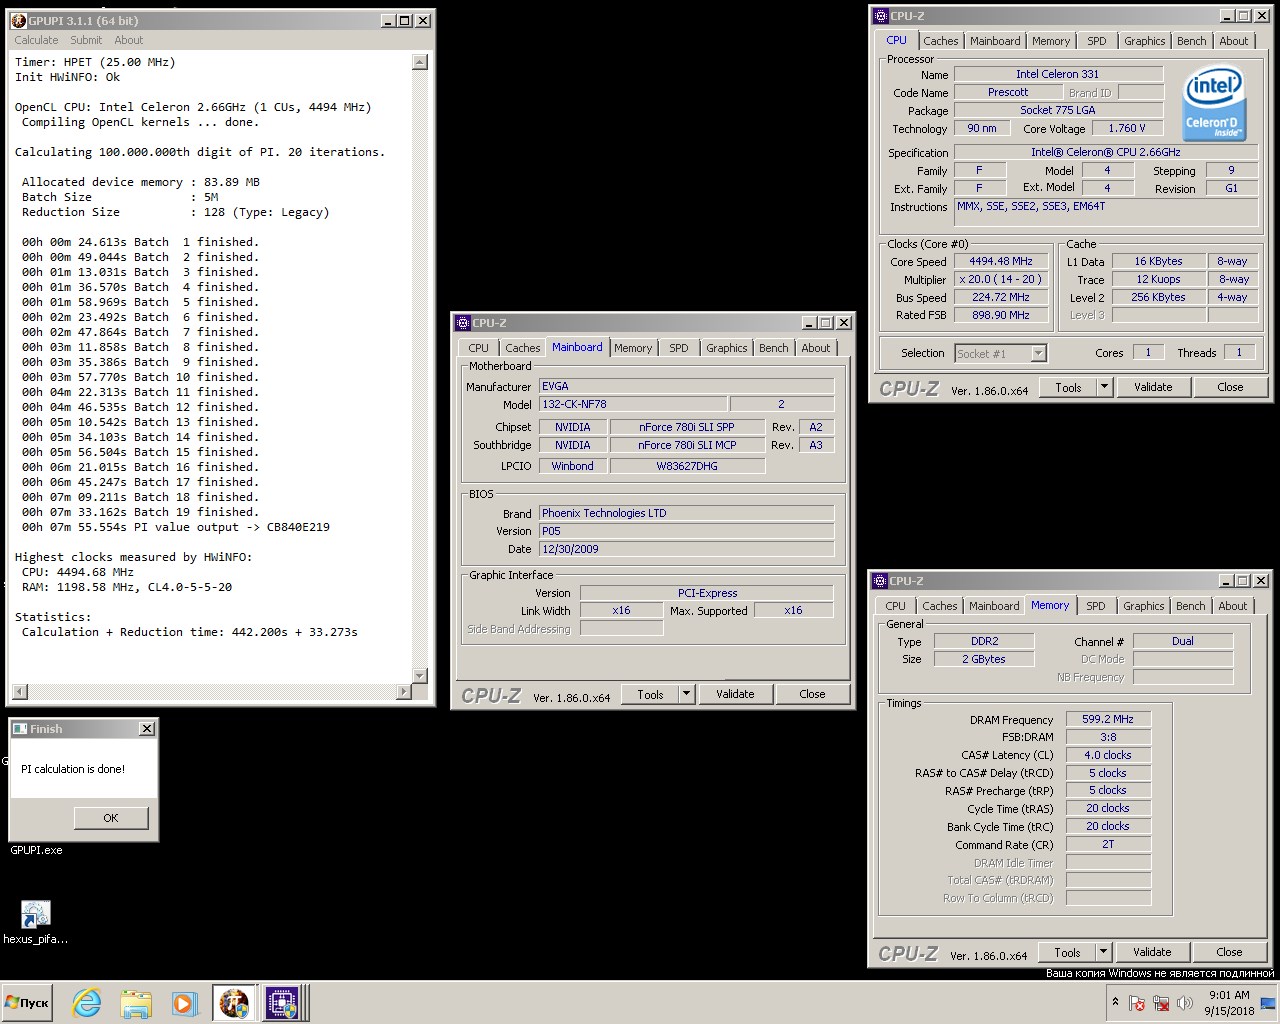Click the network tray icon
The image size is (1280, 1024).
(1161, 1003)
